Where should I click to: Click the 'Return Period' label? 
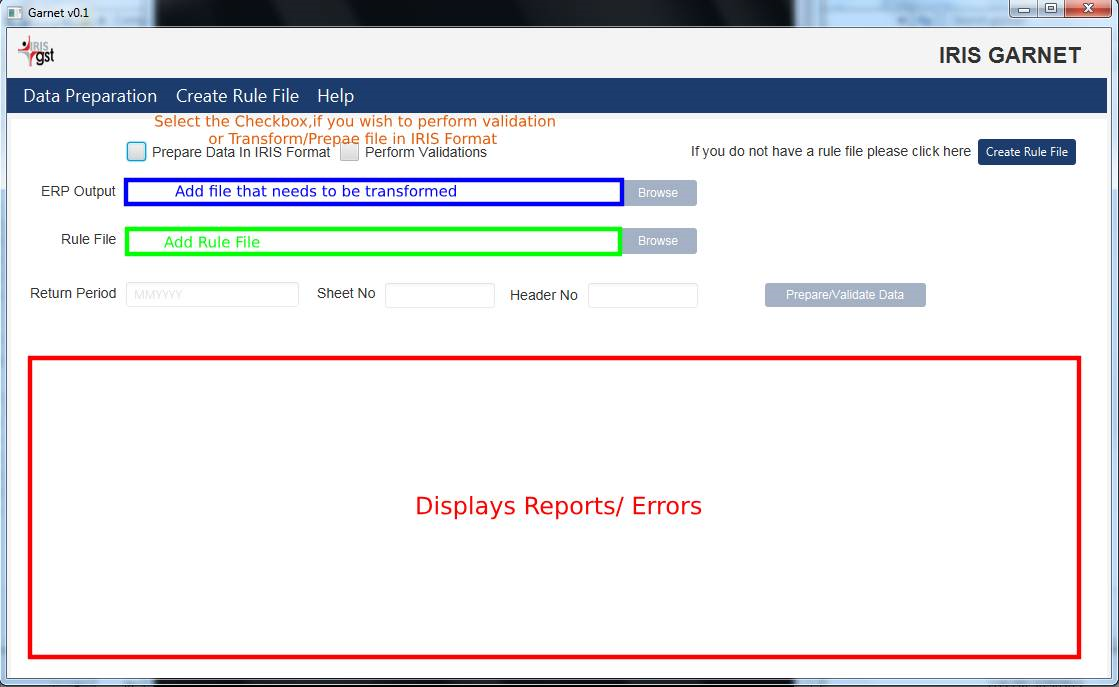pos(73,293)
